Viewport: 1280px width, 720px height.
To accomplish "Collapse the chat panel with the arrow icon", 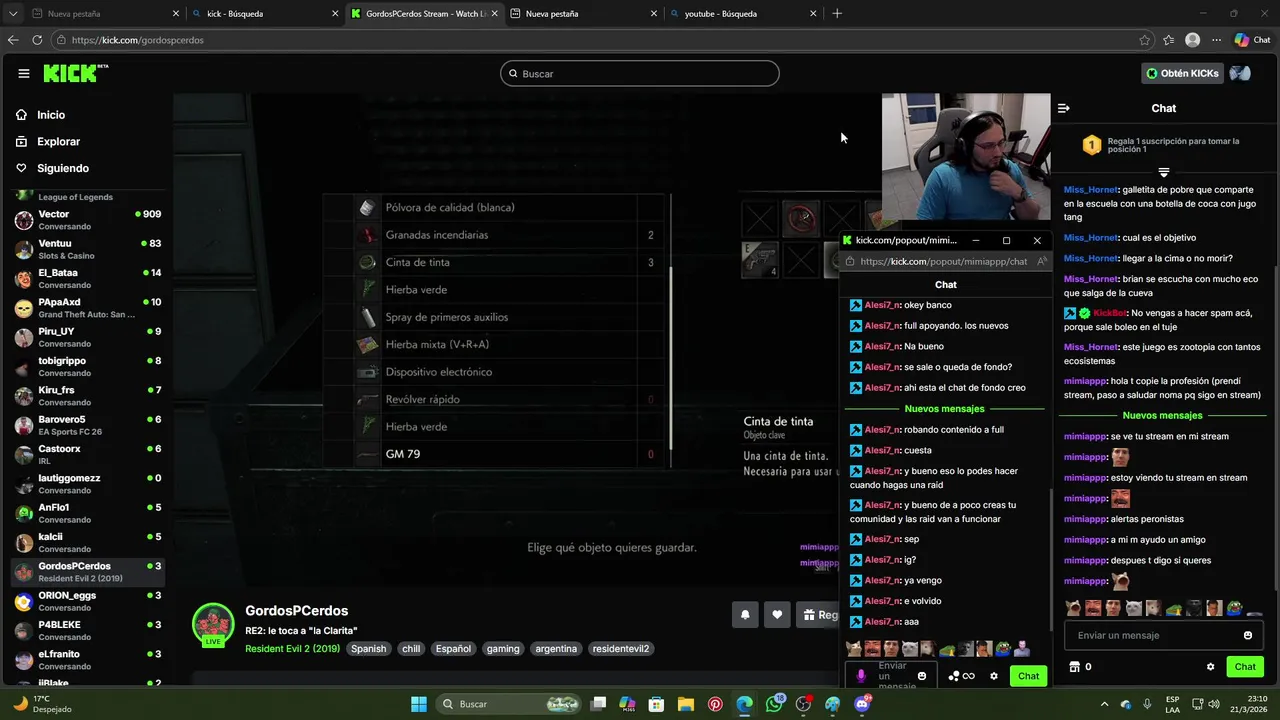I will point(1064,108).
